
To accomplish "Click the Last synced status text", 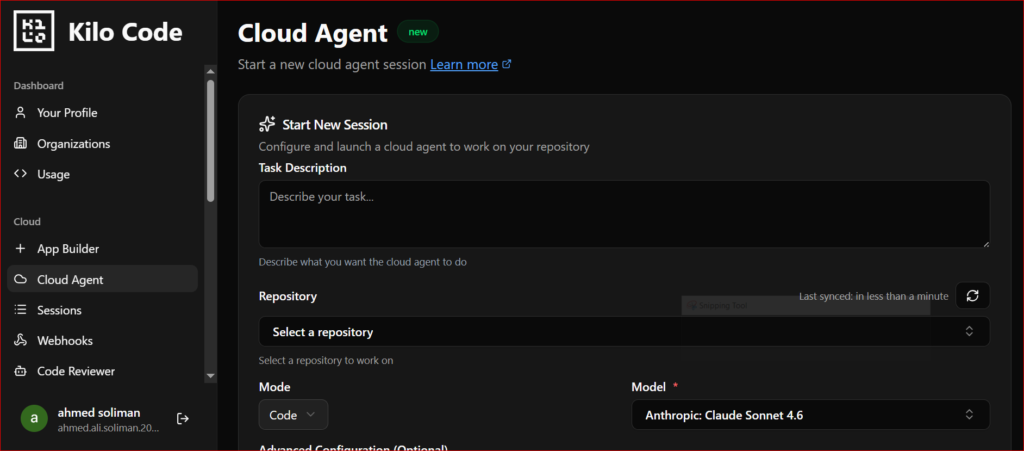I will click(874, 296).
